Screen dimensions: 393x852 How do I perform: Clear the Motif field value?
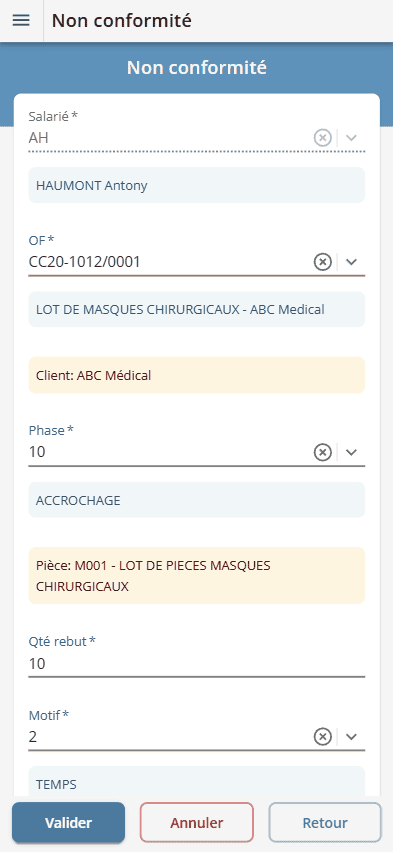coord(322,737)
